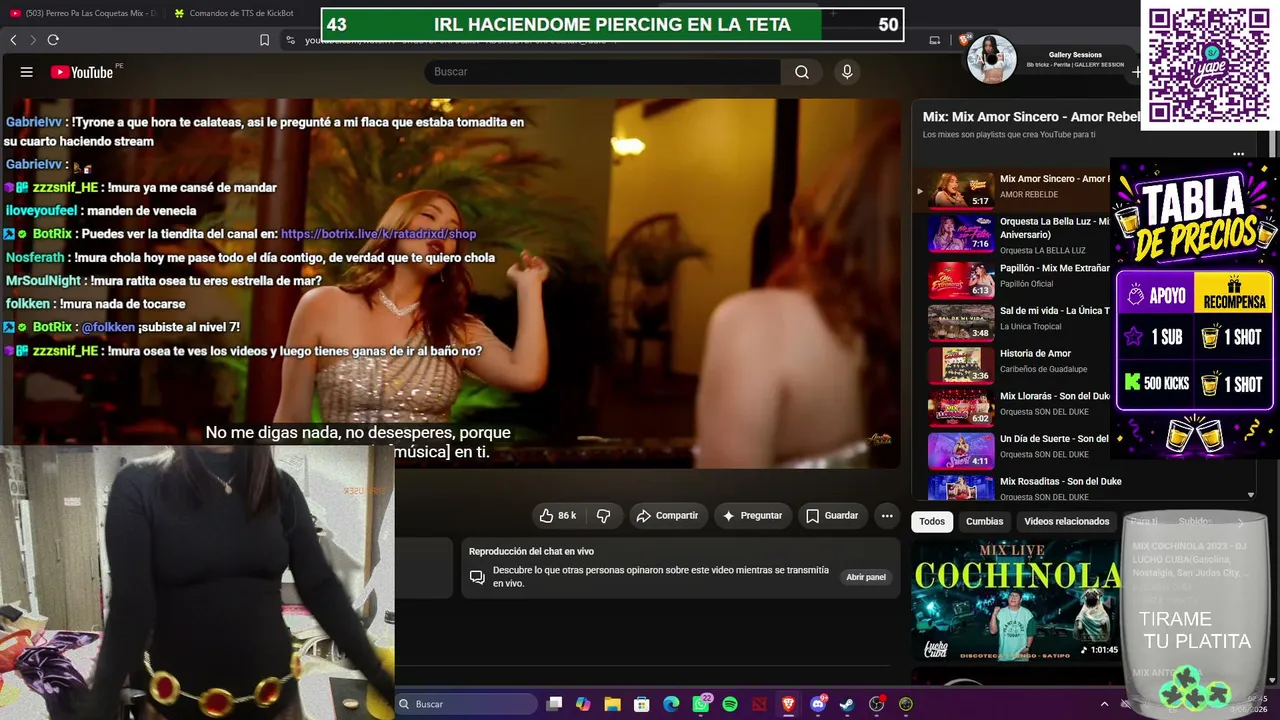Click chat username Nosferath
The height and width of the screenshot is (720, 1280).
click(x=35, y=258)
